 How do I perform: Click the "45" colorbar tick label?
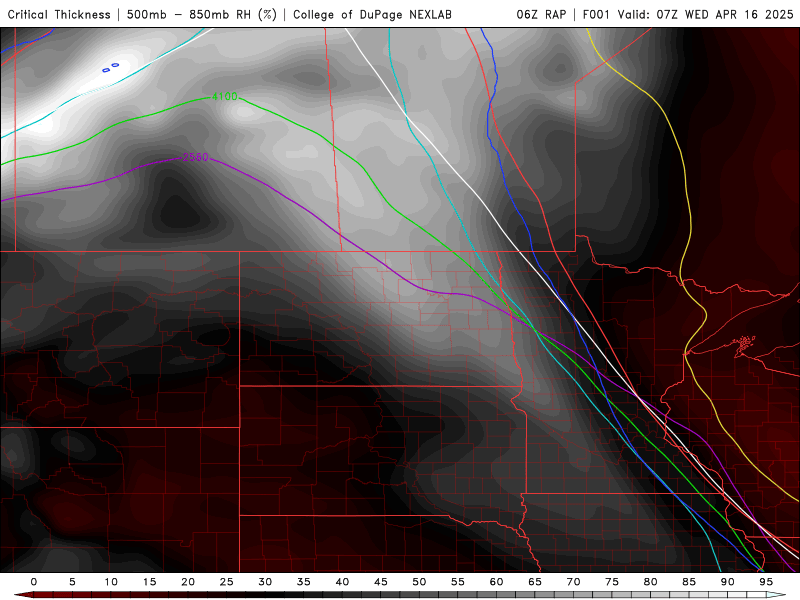[381, 582]
